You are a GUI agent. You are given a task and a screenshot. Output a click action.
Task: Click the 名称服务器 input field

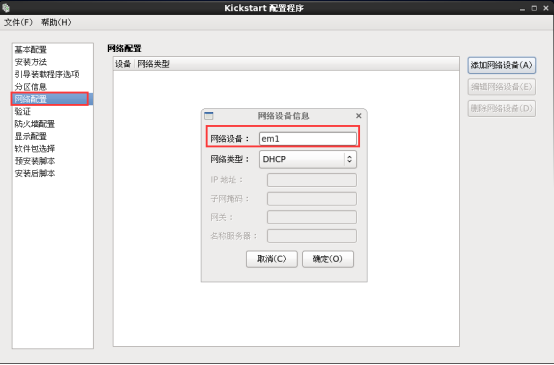[x=312, y=236]
